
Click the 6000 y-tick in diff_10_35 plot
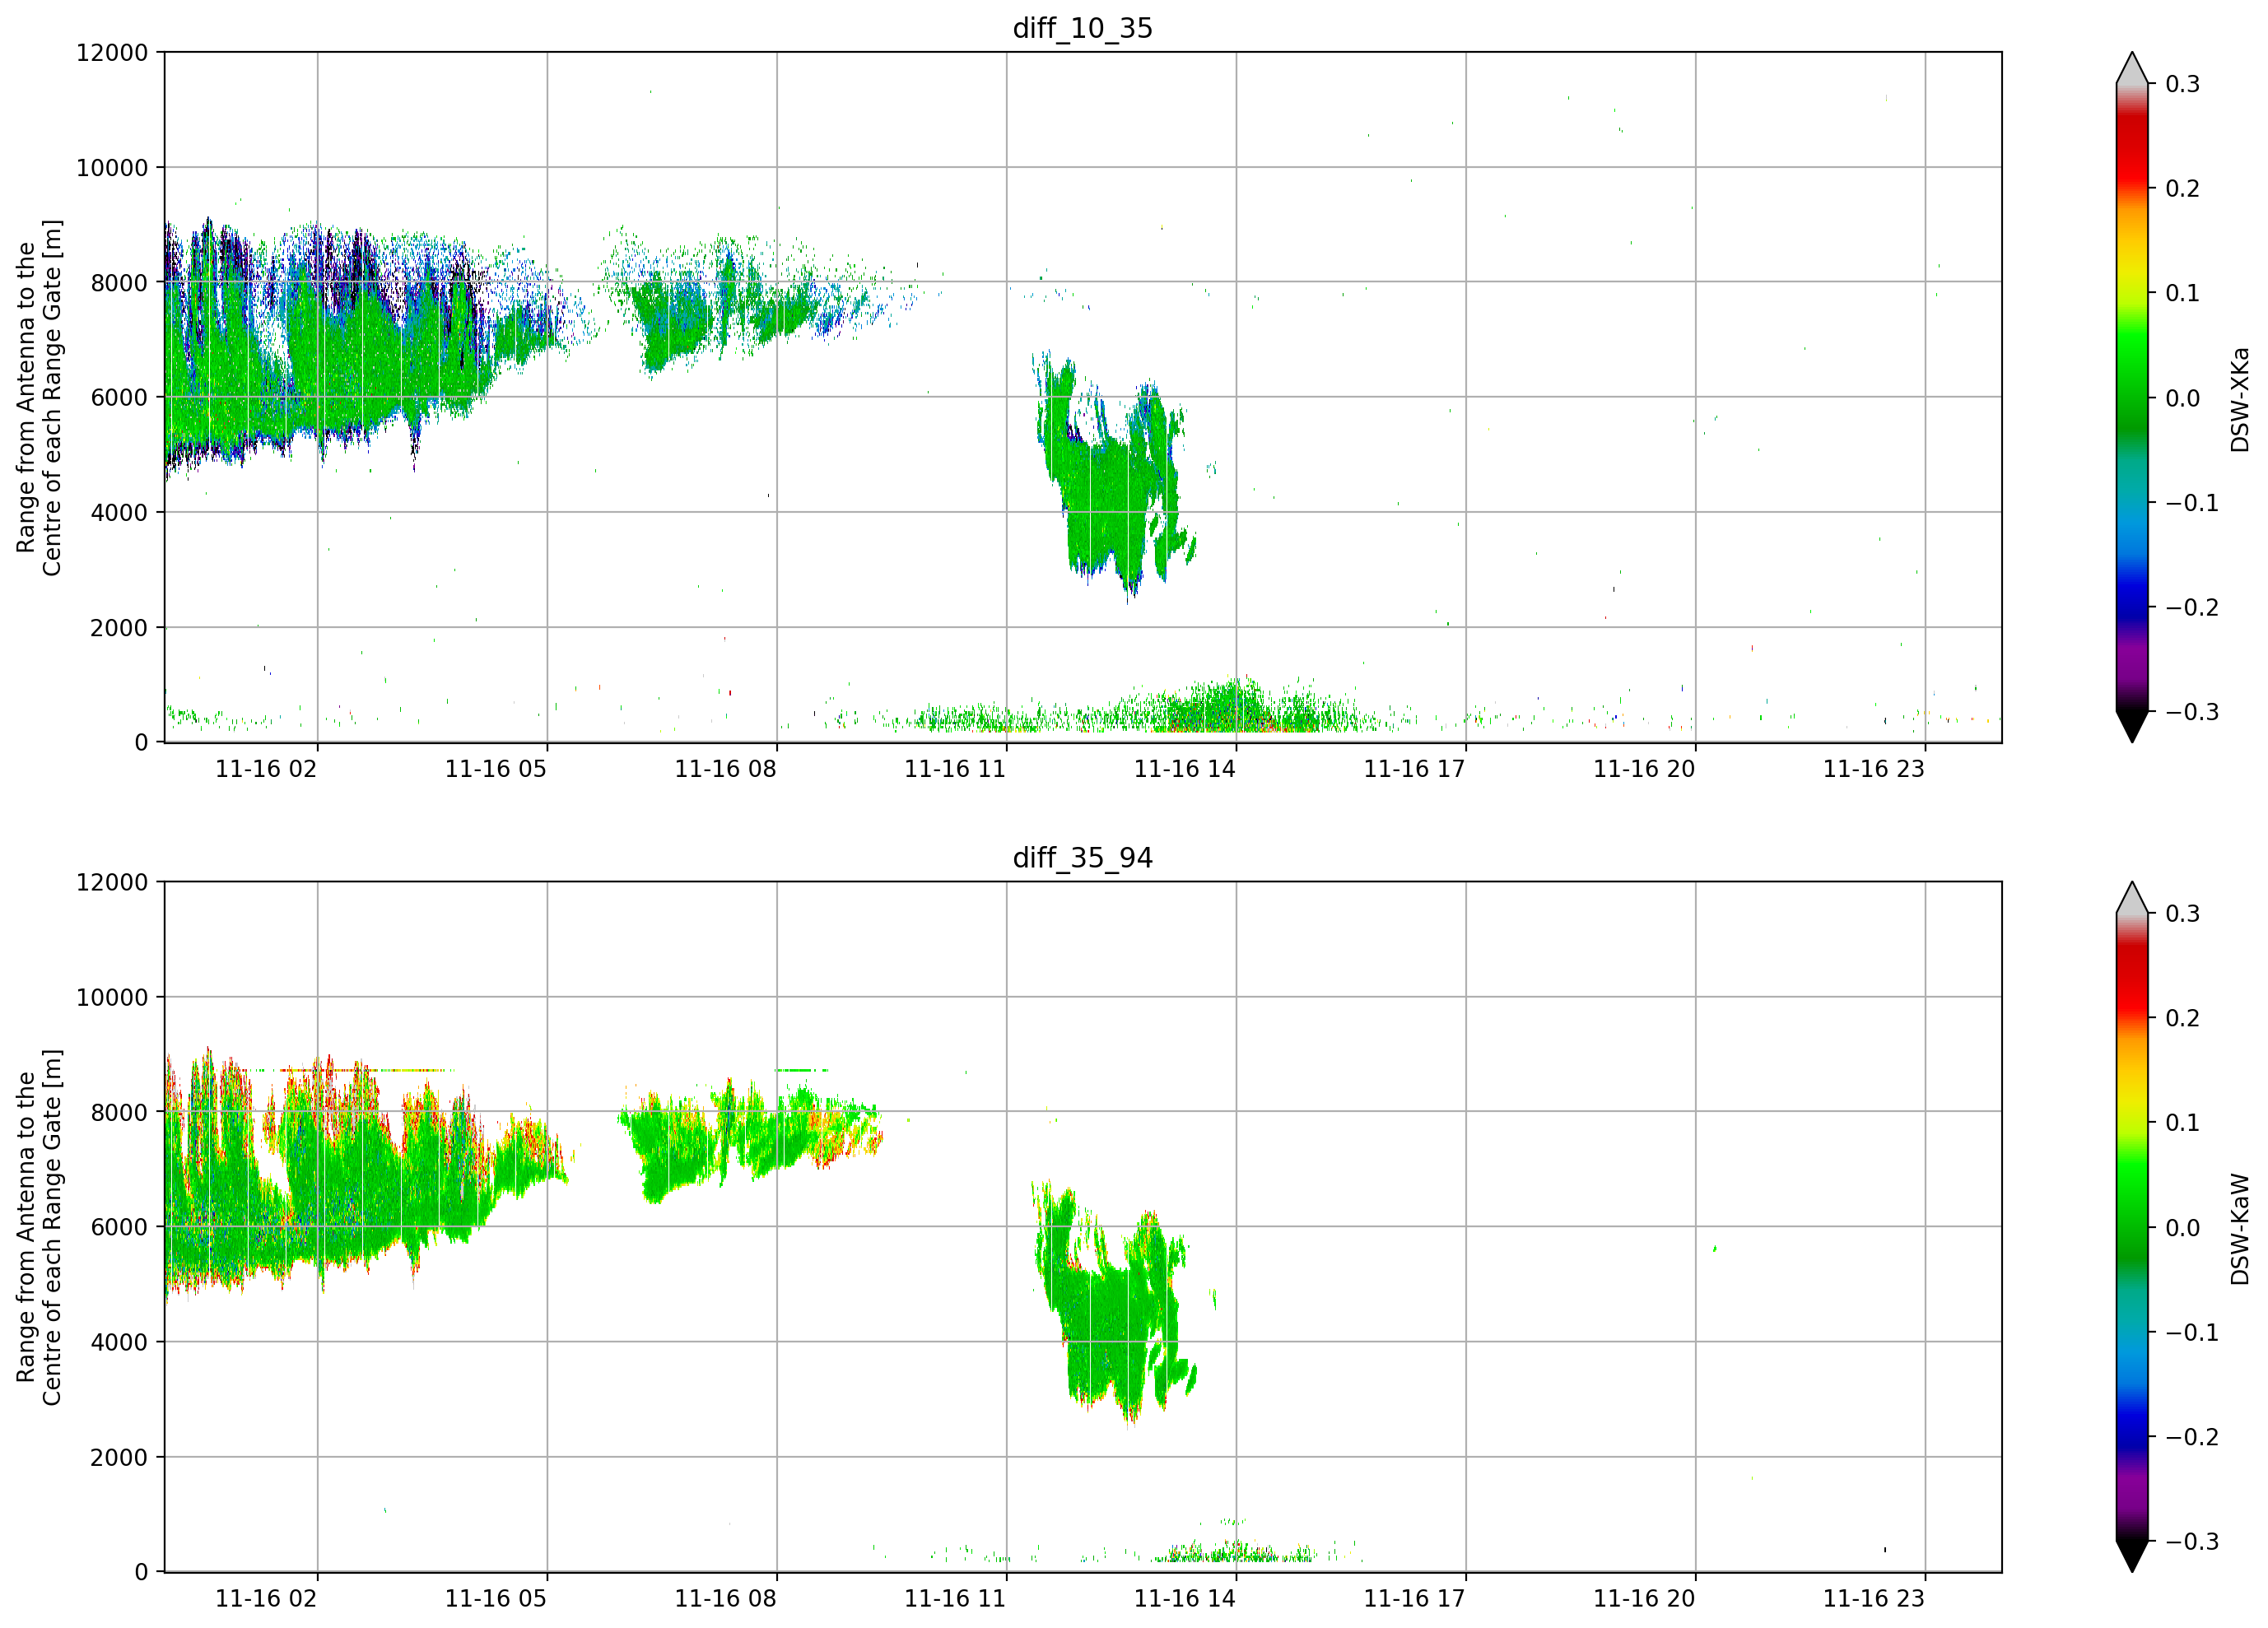[x=119, y=398]
